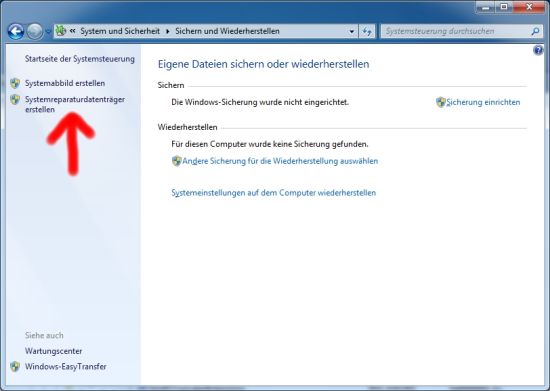Click shield icon beside 'Andere Sicherung' link
The image size is (550, 391).
176,161
